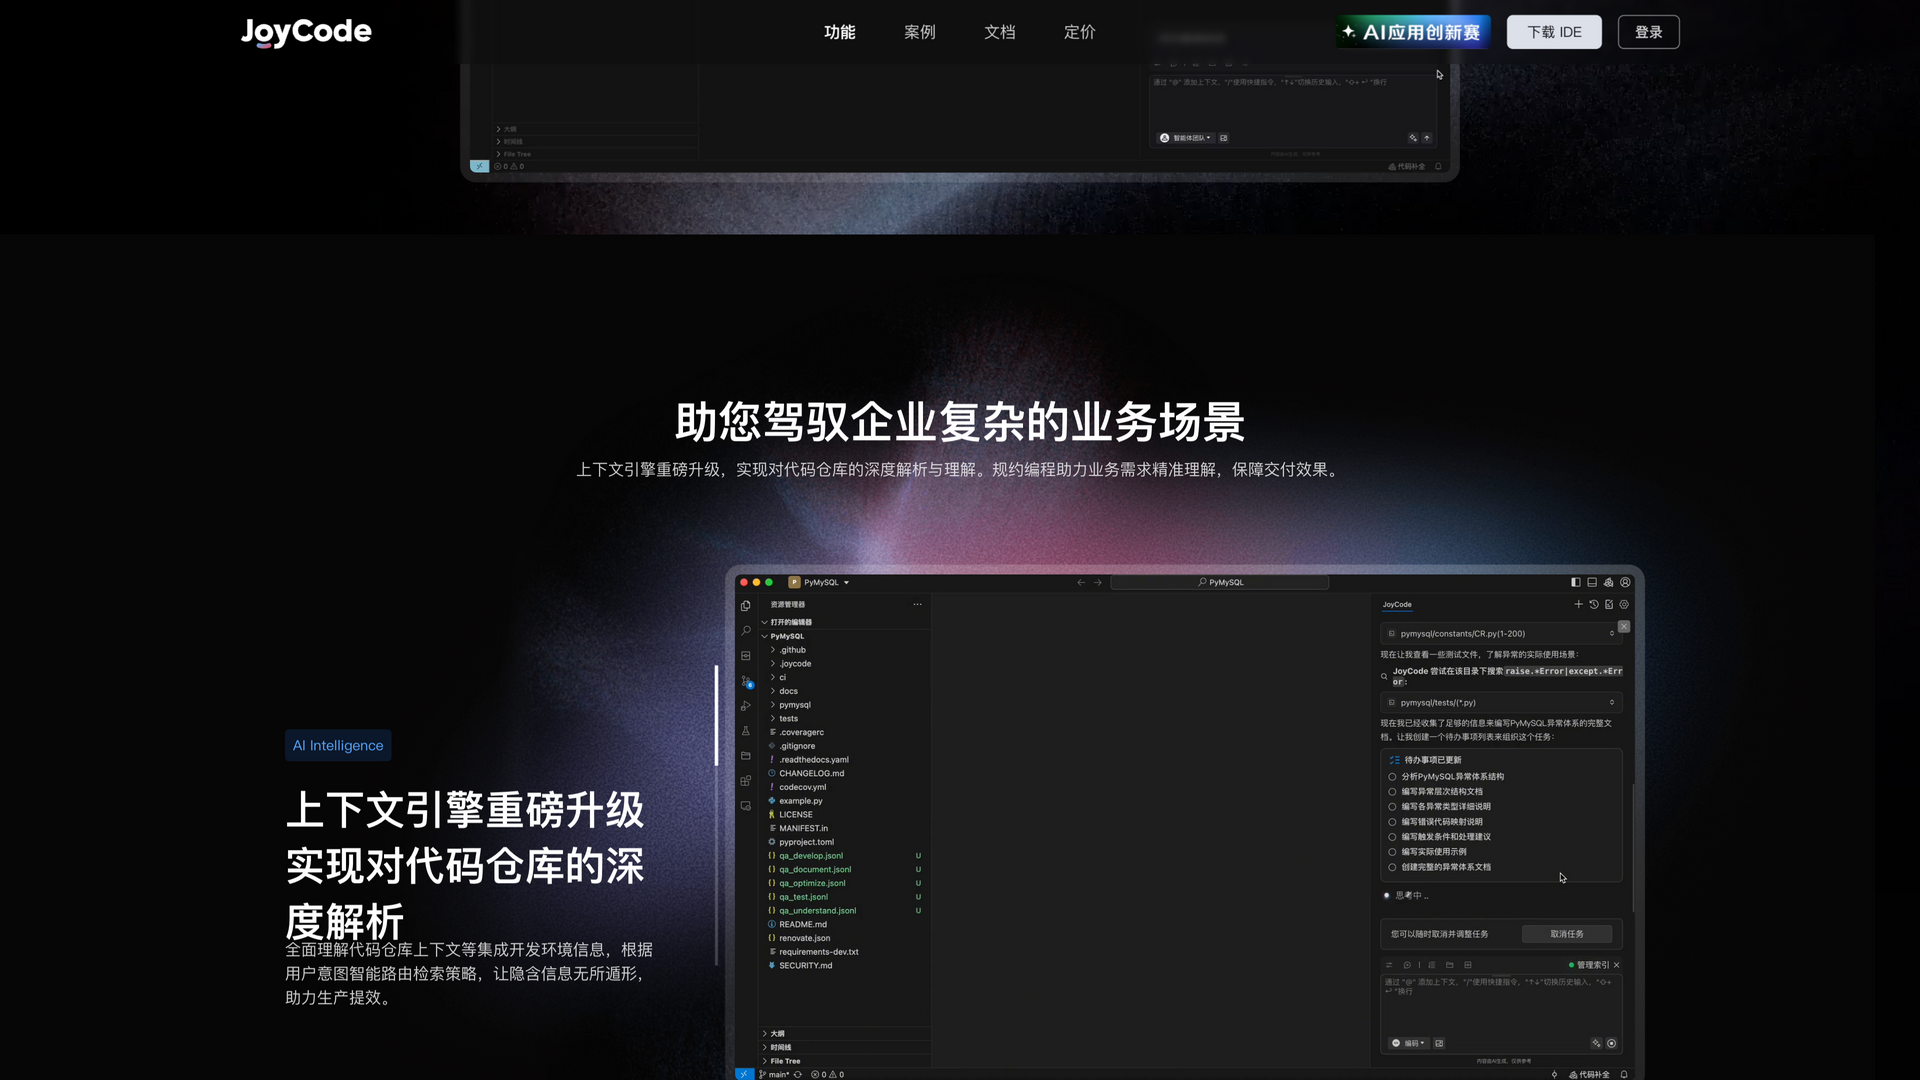Expand the File Tree section
This screenshot has width=1920, height=1080.
click(782, 1061)
